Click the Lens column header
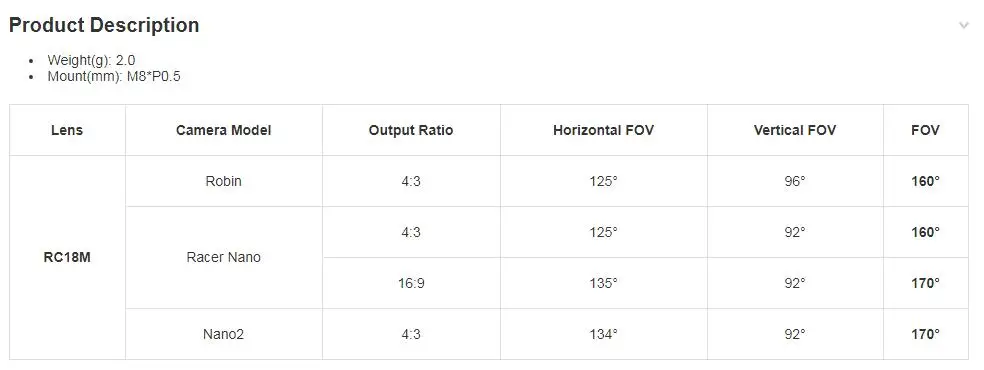984x370 pixels. pyautogui.click(x=67, y=130)
